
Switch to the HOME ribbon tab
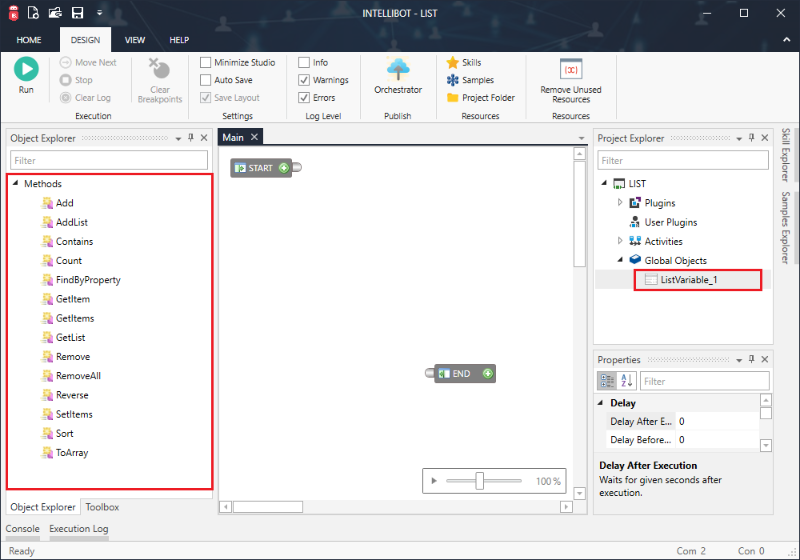click(29, 40)
